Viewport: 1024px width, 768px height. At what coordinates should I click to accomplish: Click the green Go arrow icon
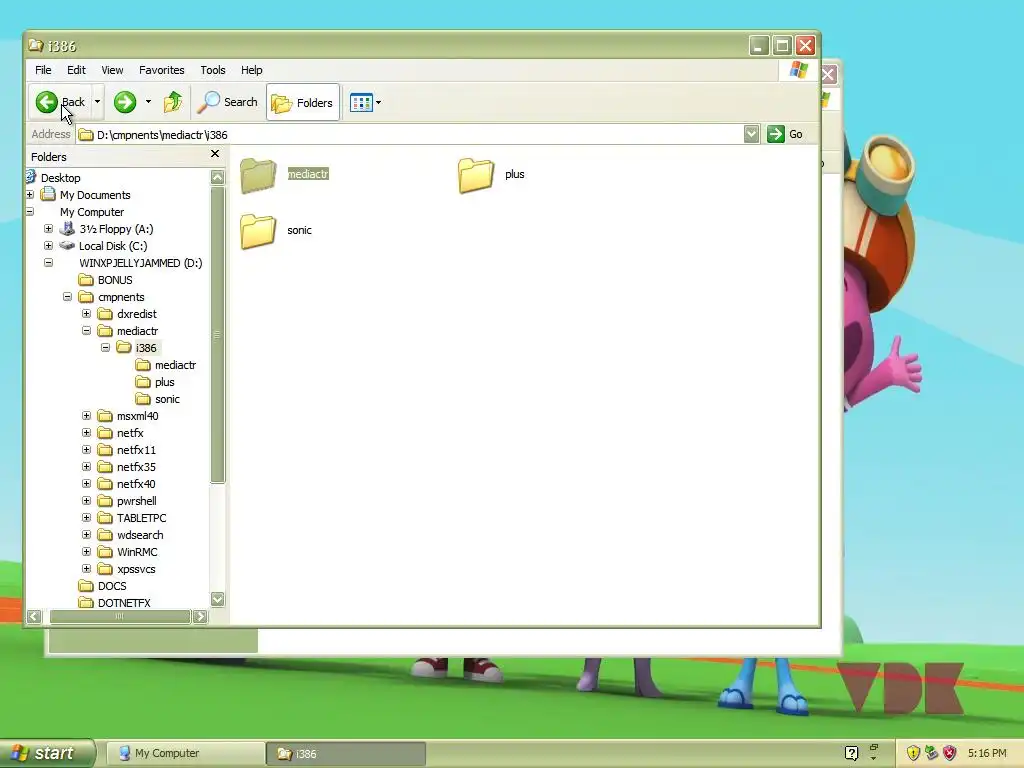click(775, 134)
